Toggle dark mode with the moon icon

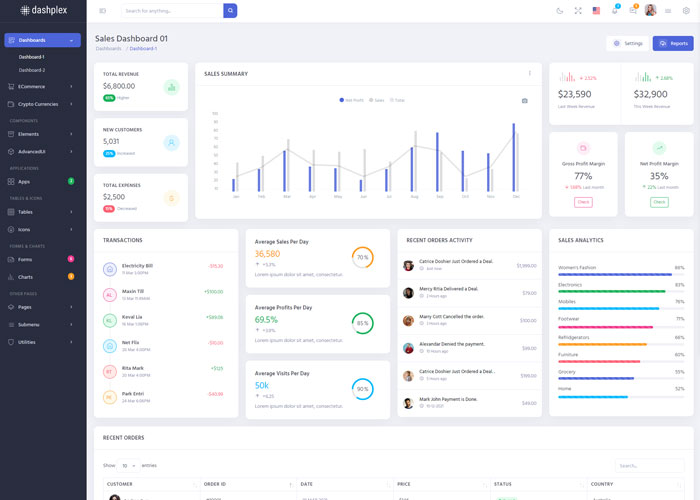[x=559, y=11]
